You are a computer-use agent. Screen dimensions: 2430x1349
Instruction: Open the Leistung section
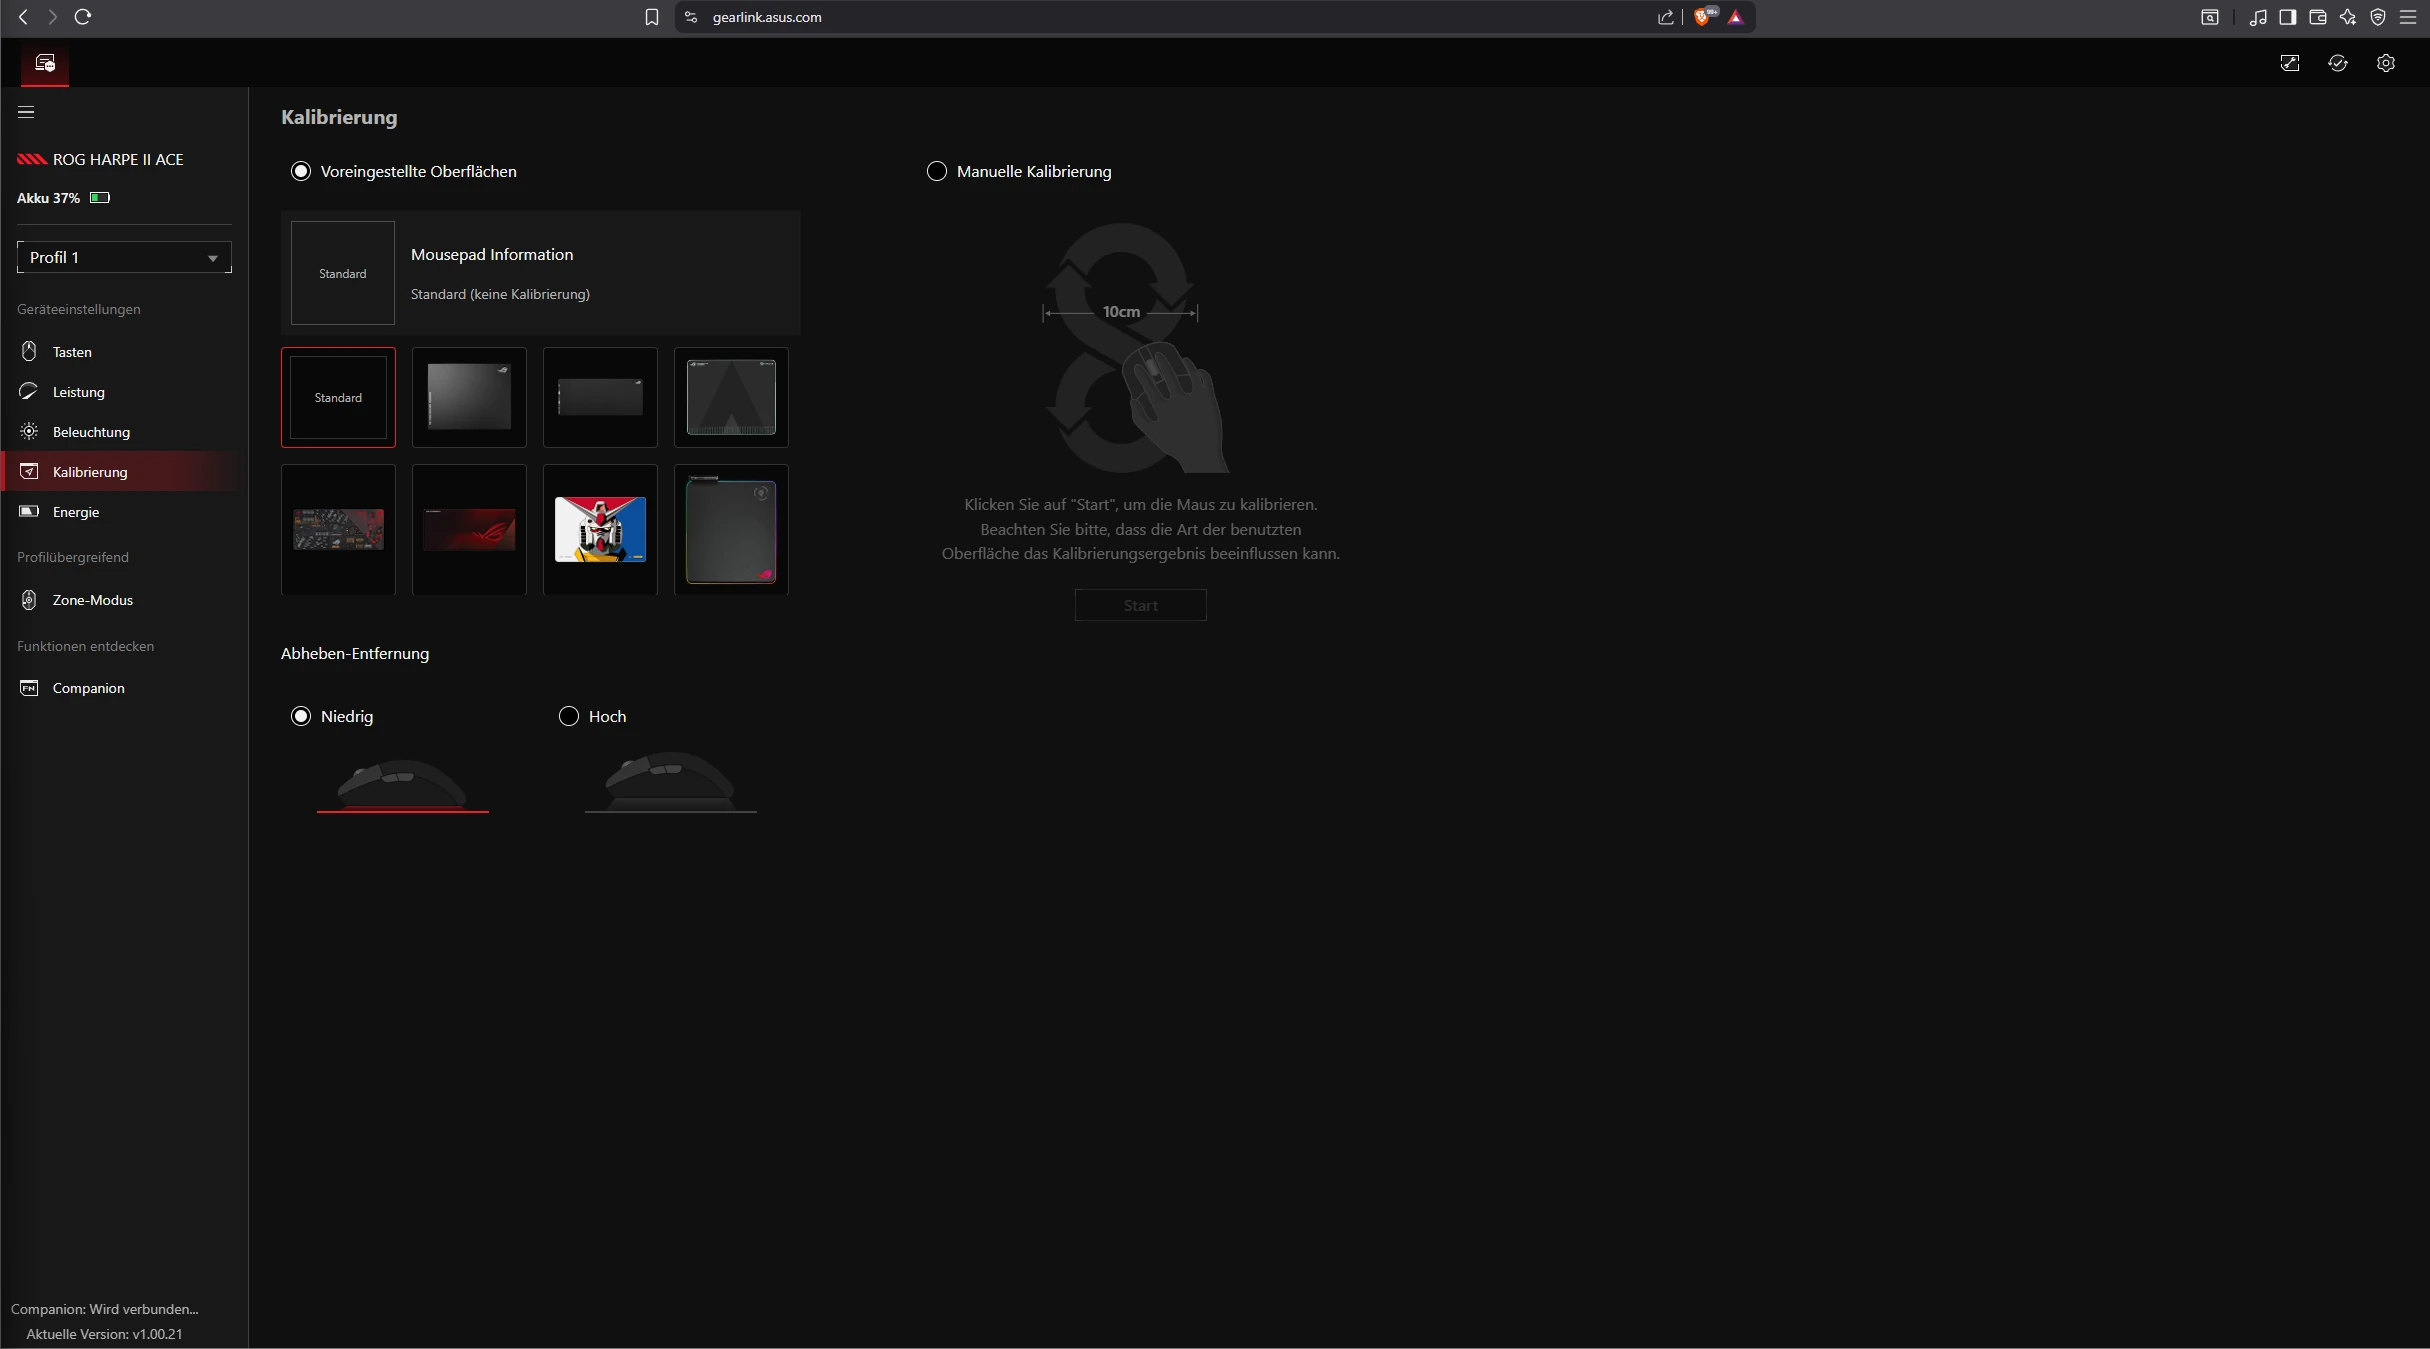tap(78, 392)
